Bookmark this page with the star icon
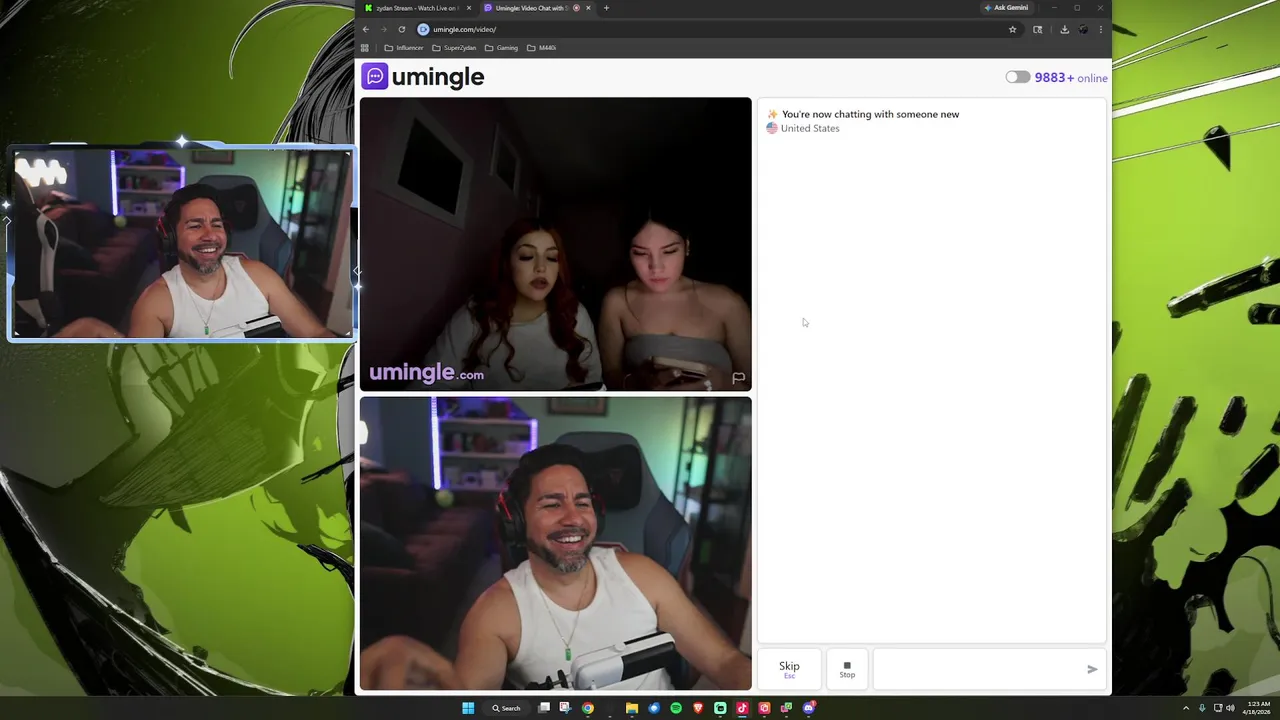The image size is (1280, 720). pos(1012,30)
